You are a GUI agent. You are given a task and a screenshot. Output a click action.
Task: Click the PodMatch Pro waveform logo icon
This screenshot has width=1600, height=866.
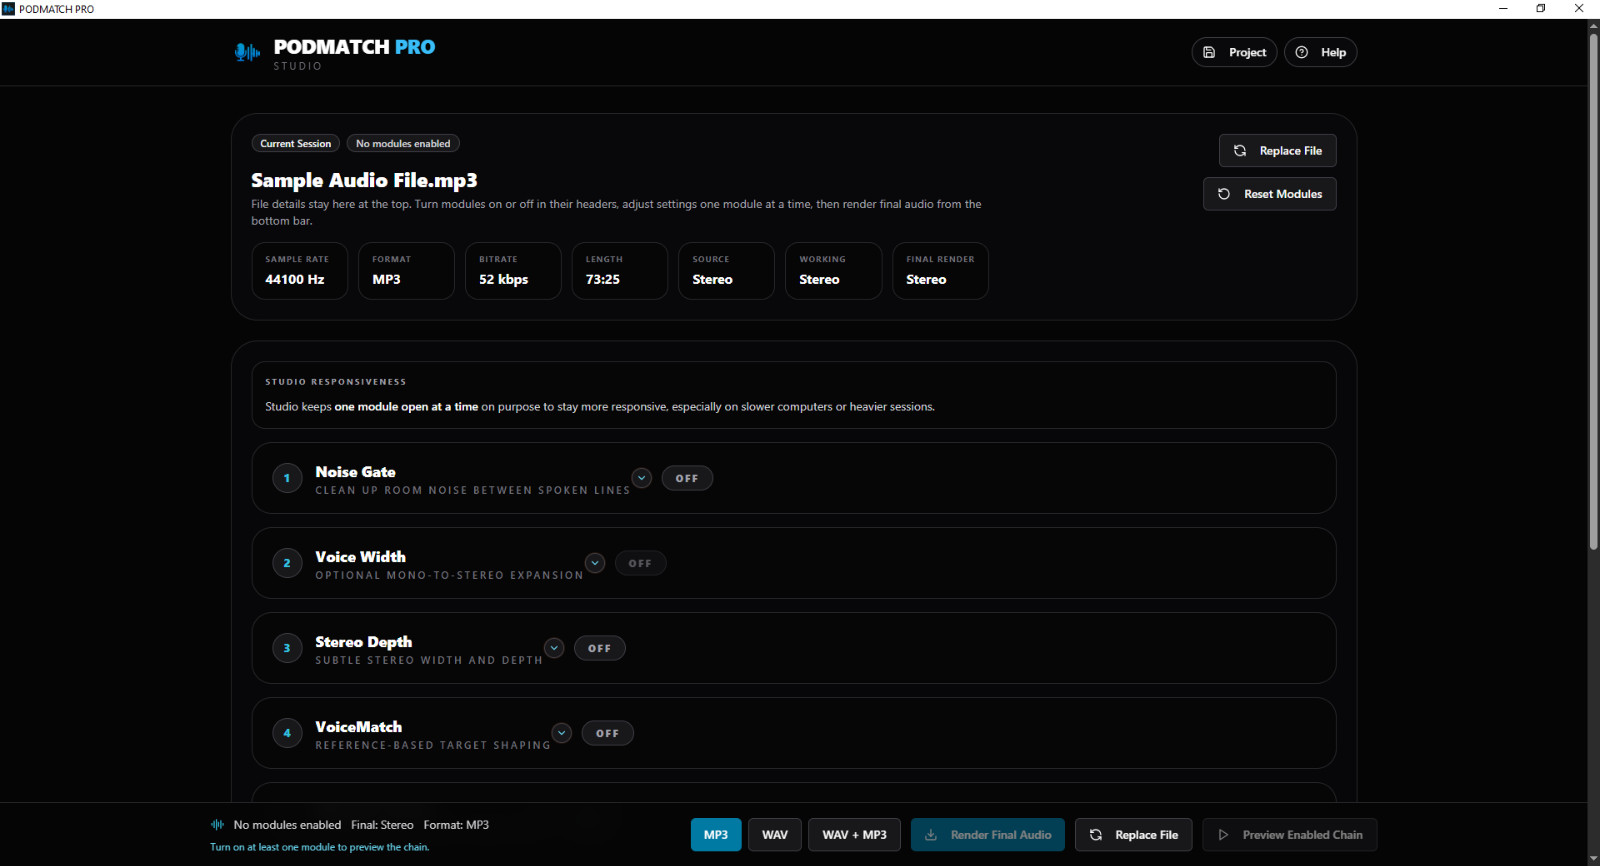coord(247,52)
